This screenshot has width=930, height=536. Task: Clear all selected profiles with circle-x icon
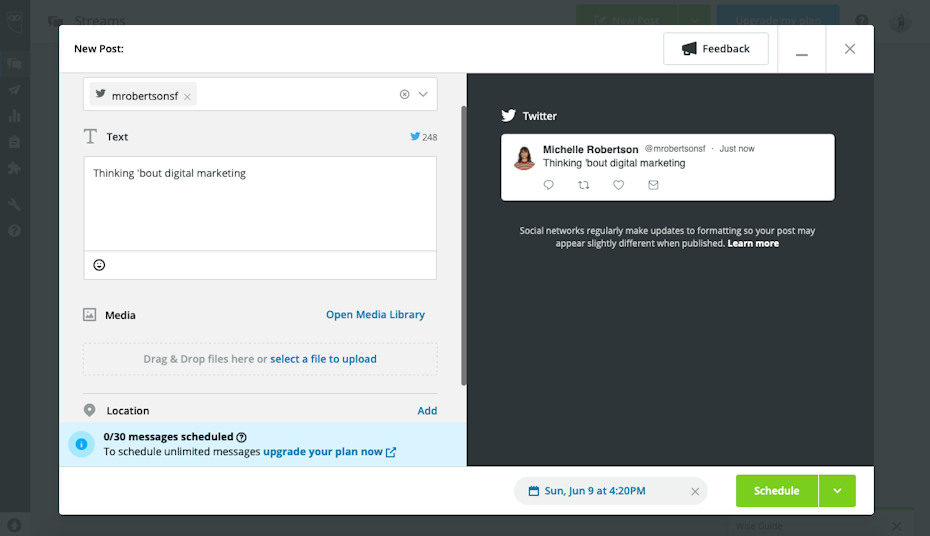point(404,95)
